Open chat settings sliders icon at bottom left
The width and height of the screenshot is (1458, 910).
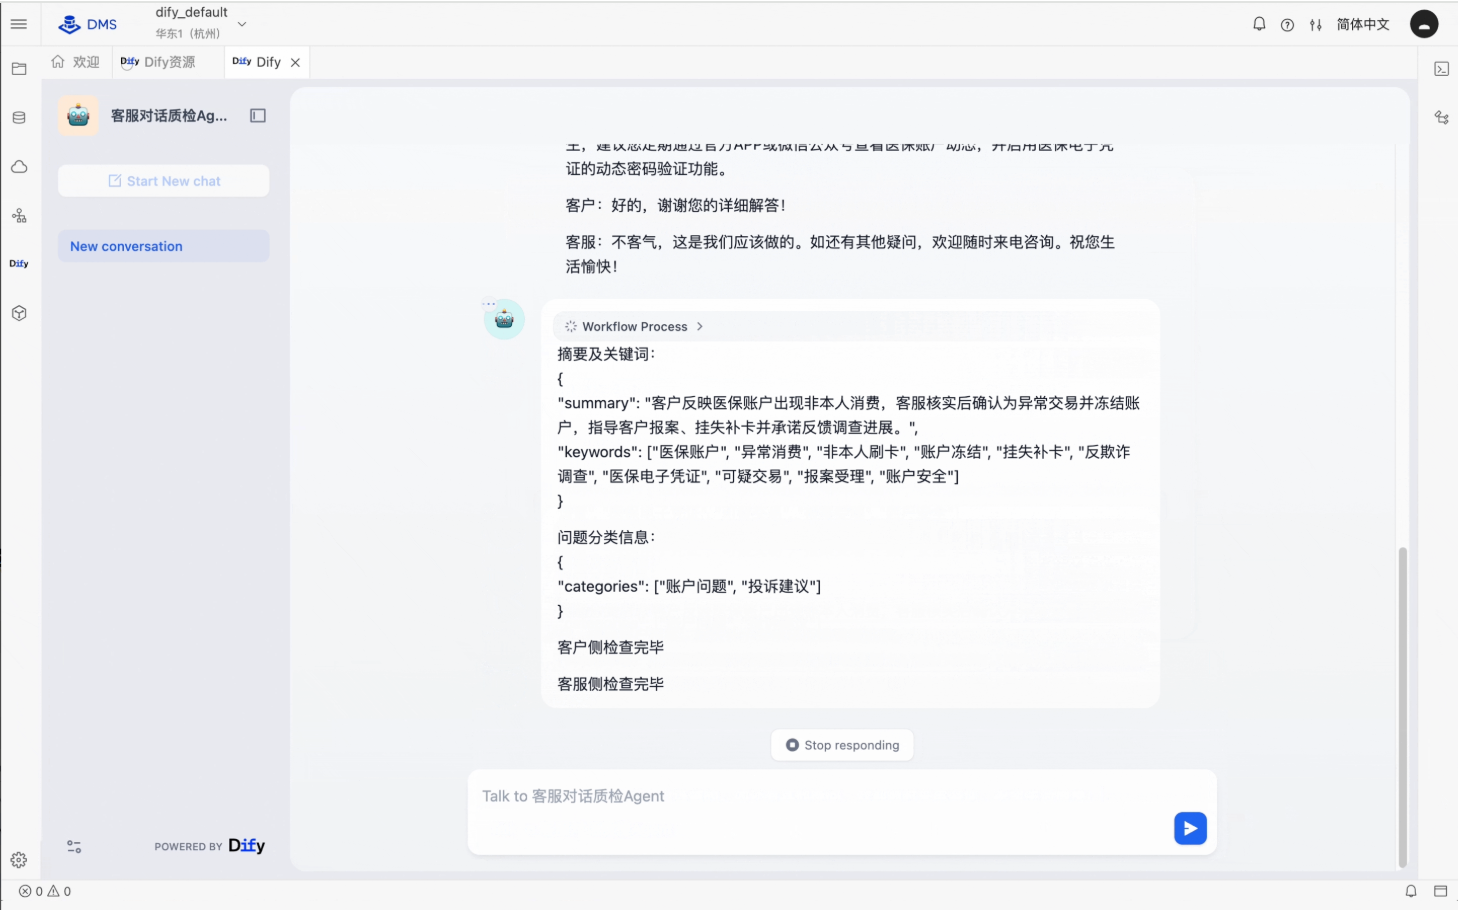74,846
